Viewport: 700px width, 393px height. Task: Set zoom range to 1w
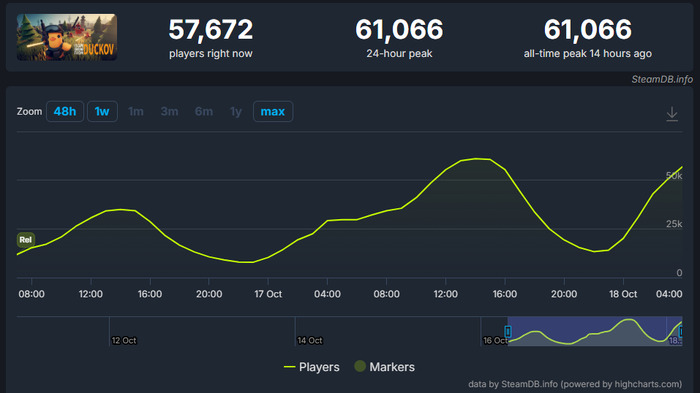pyautogui.click(x=102, y=111)
